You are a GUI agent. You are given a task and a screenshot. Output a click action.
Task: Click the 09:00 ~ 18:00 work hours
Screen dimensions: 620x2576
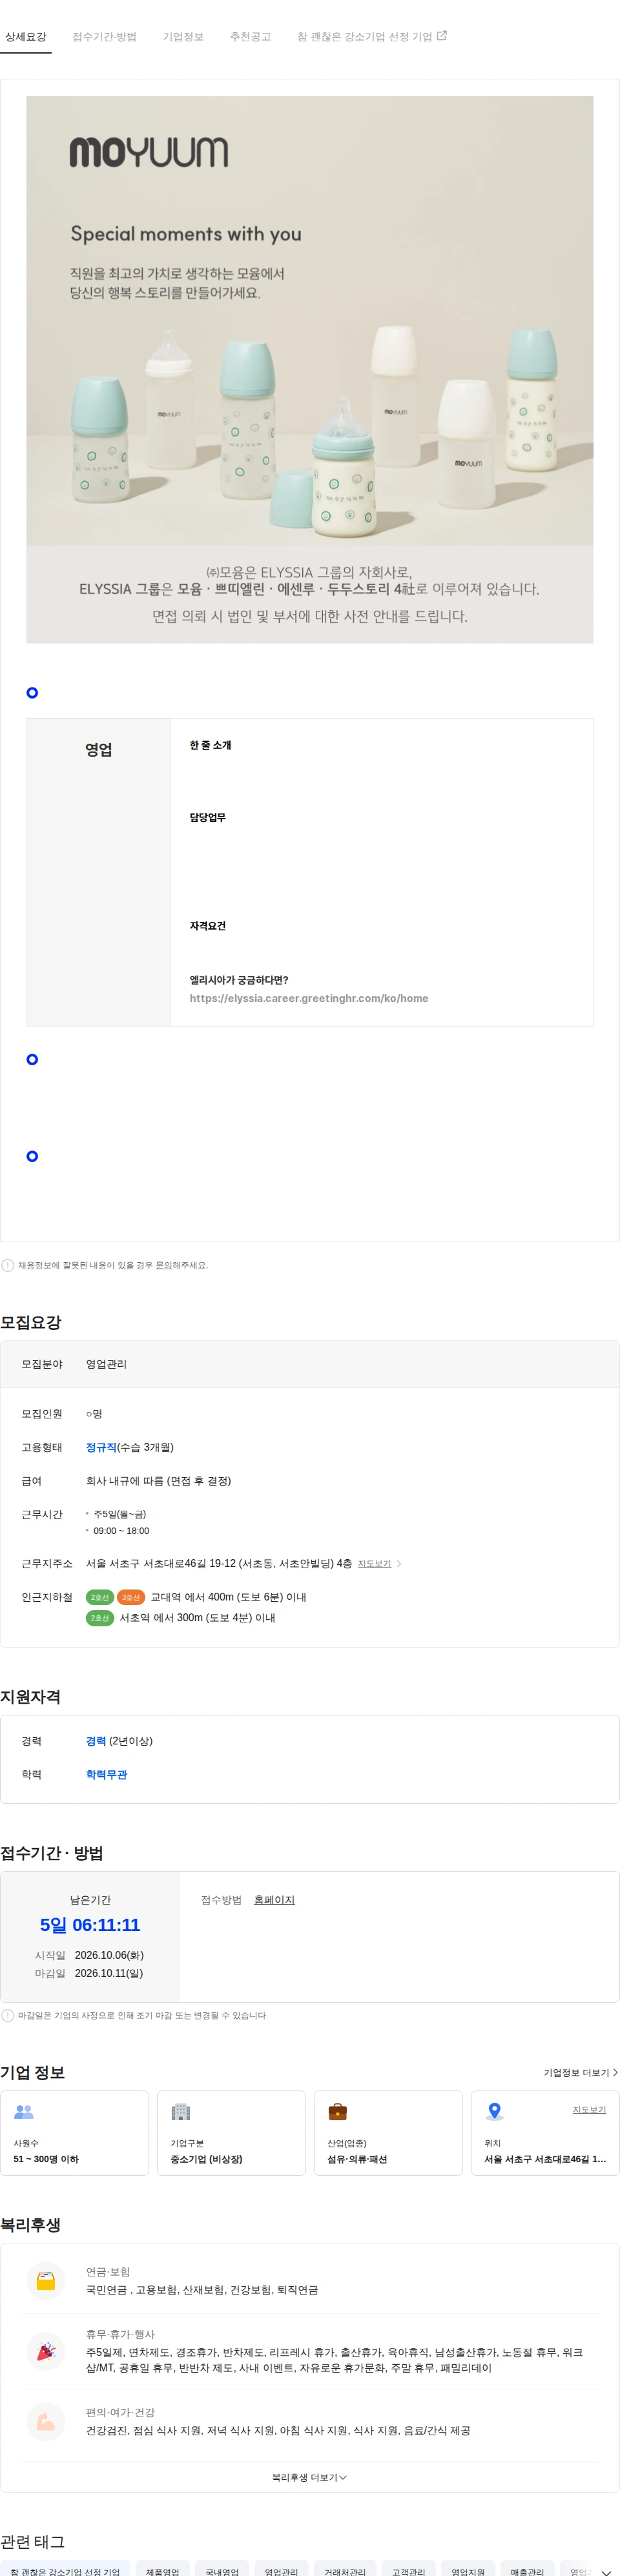[x=121, y=1531]
